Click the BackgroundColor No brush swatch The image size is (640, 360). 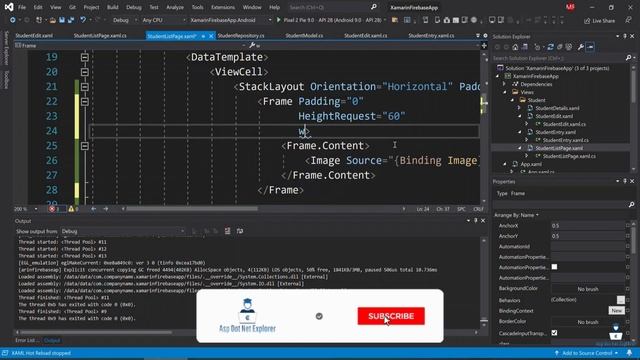[588, 289]
